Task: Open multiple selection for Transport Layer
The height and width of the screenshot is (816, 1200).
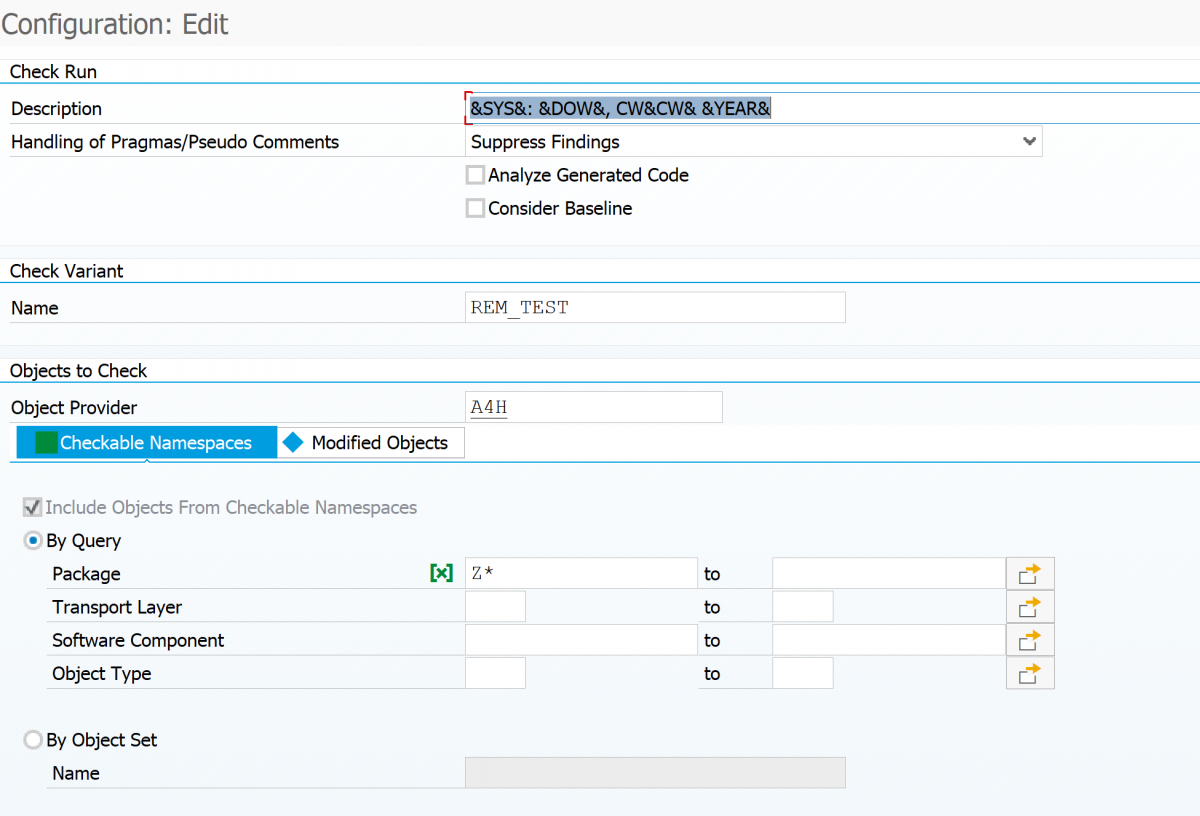Action: [x=1030, y=607]
